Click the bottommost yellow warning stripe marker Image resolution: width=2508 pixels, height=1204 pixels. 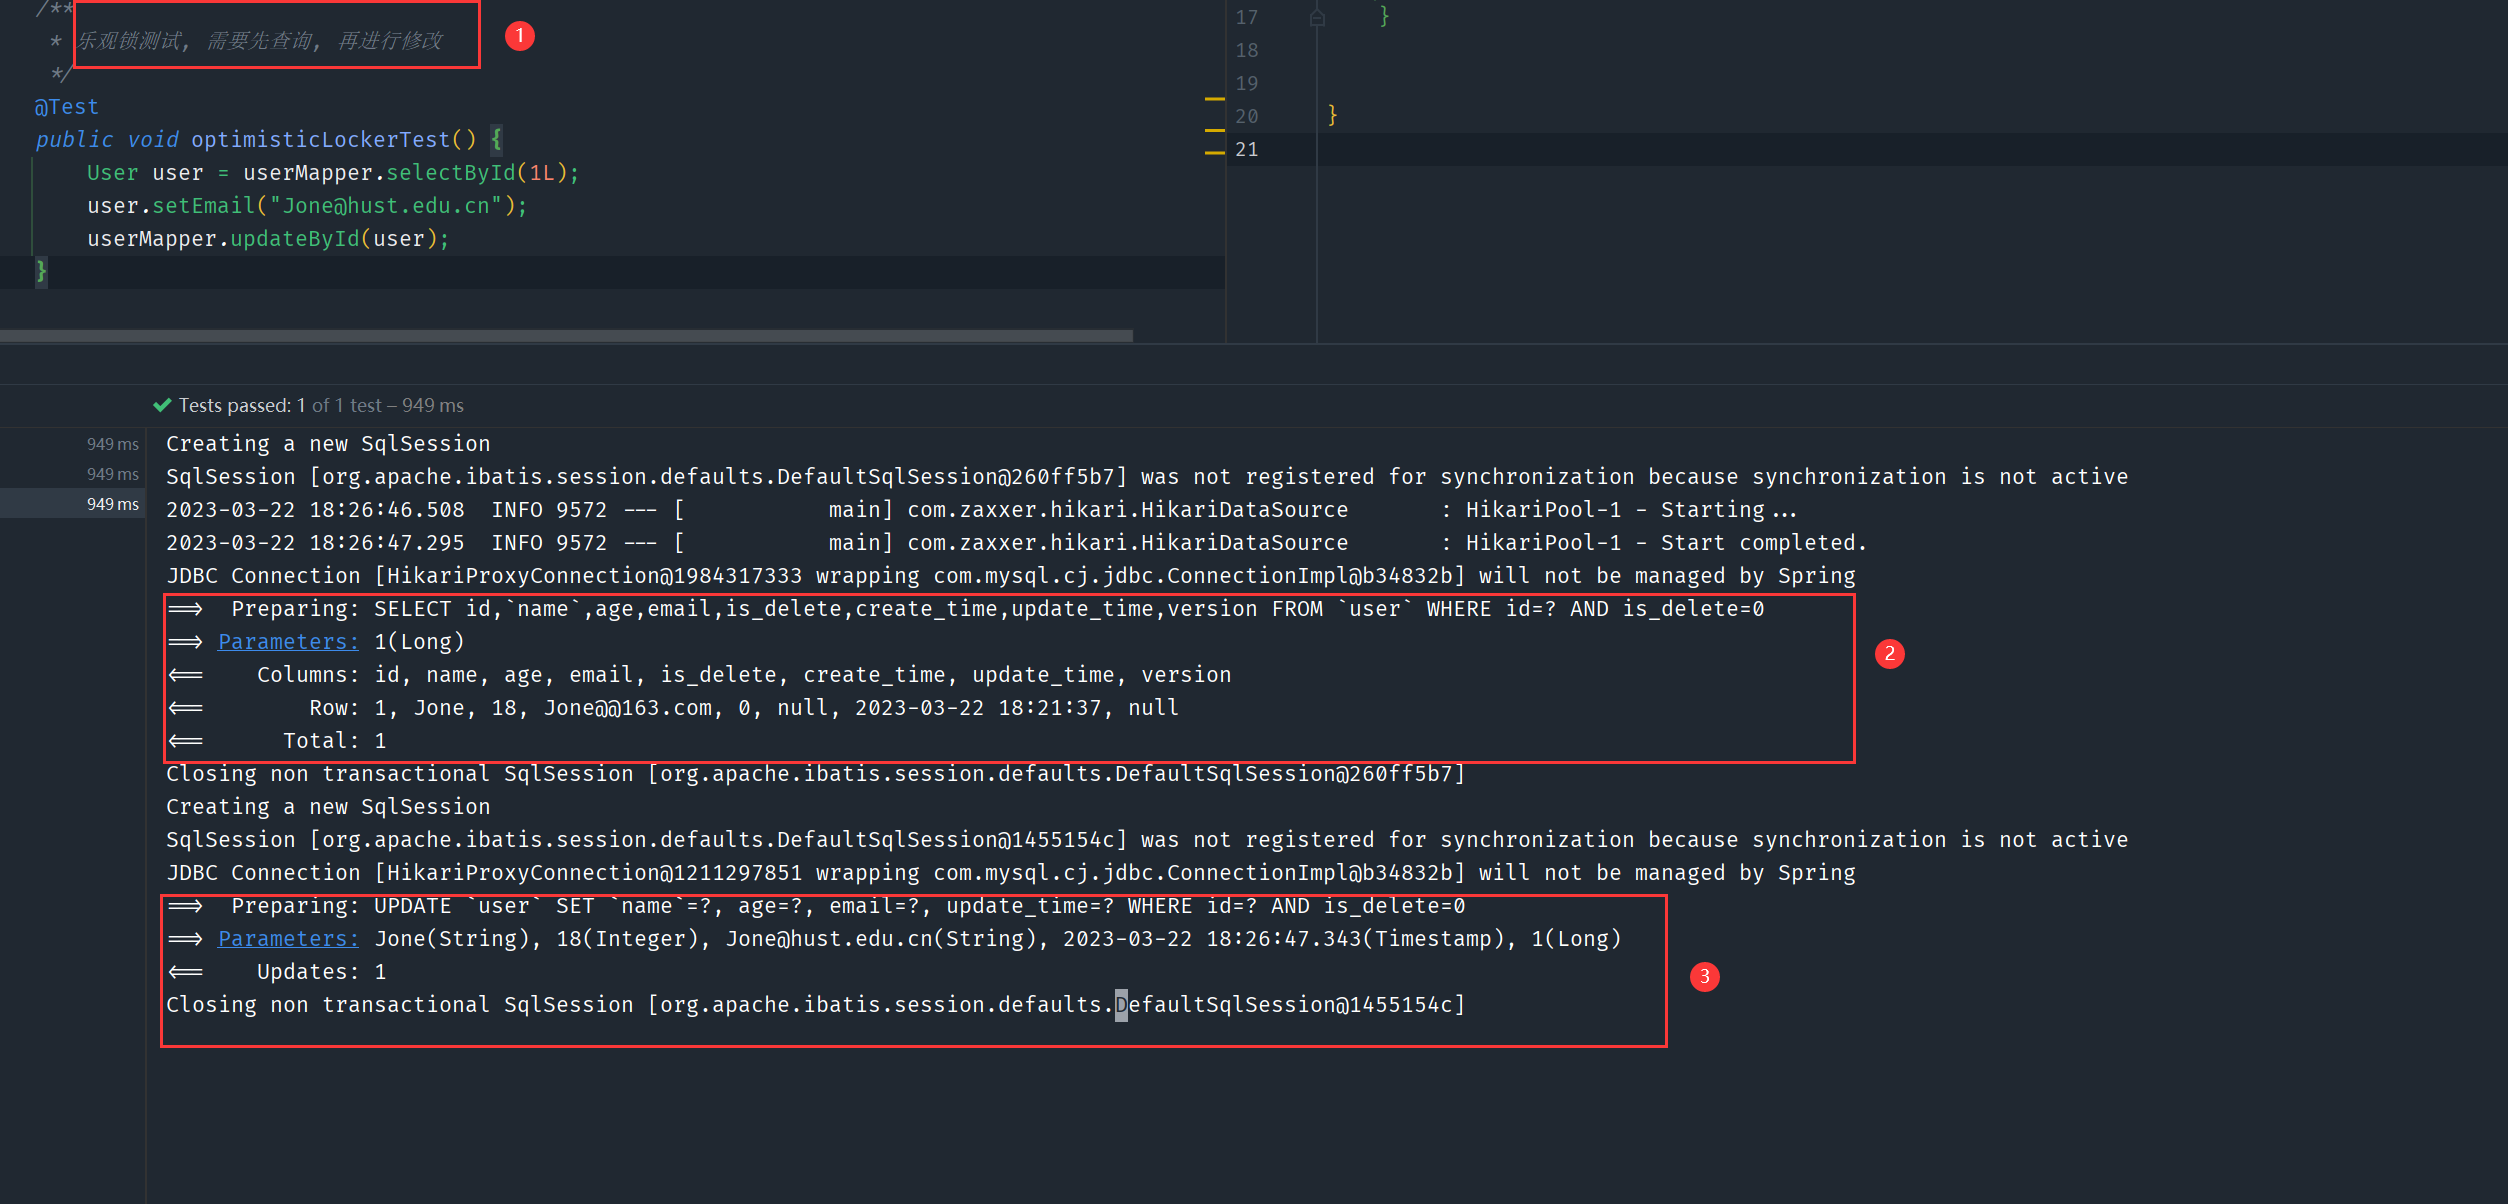pyautogui.click(x=1214, y=153)
